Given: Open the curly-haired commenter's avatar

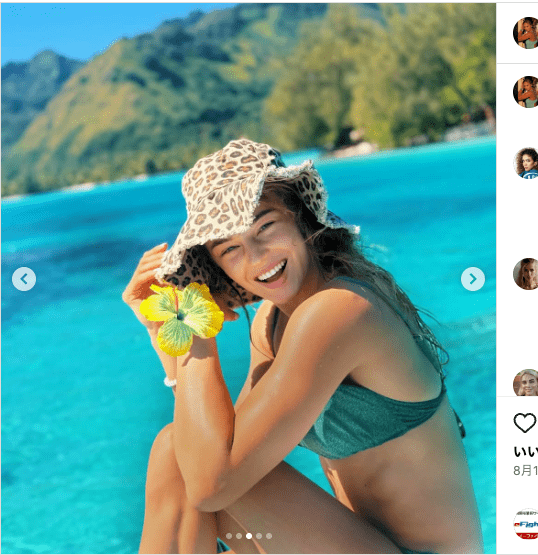Looking at the screenshot, I should point(526,163).
